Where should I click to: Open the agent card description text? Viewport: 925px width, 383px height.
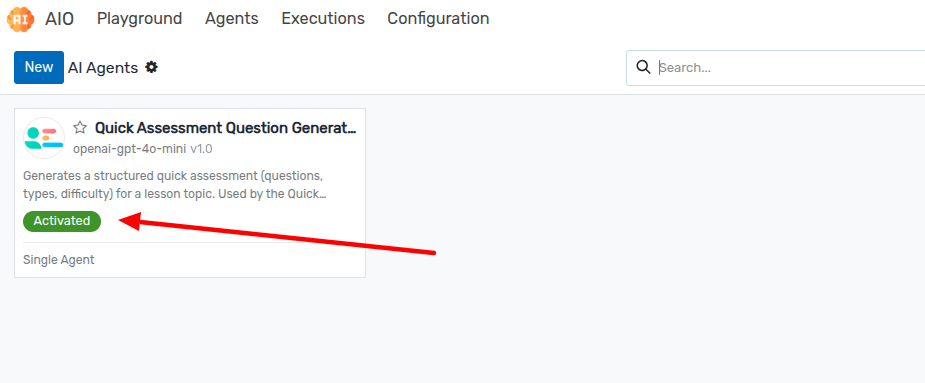click(x=175, y=185)
